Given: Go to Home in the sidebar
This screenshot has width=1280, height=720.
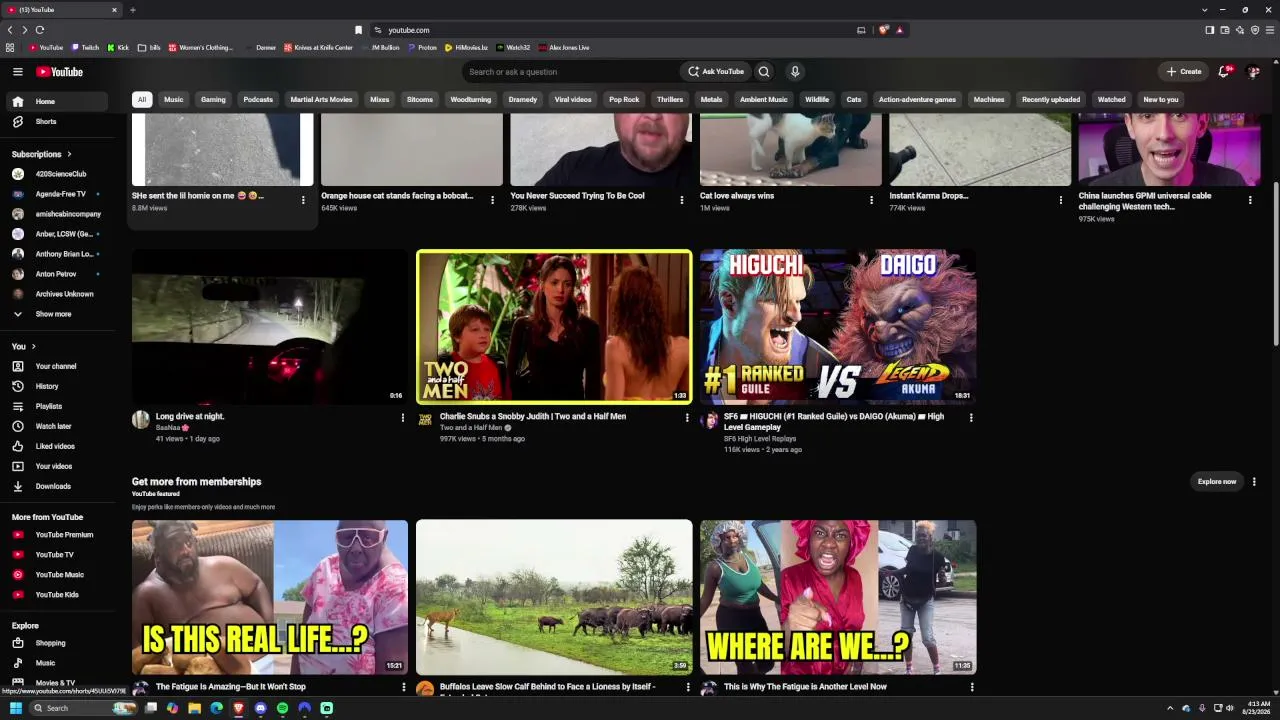Looking at the screenshot, I should [59, 101].
